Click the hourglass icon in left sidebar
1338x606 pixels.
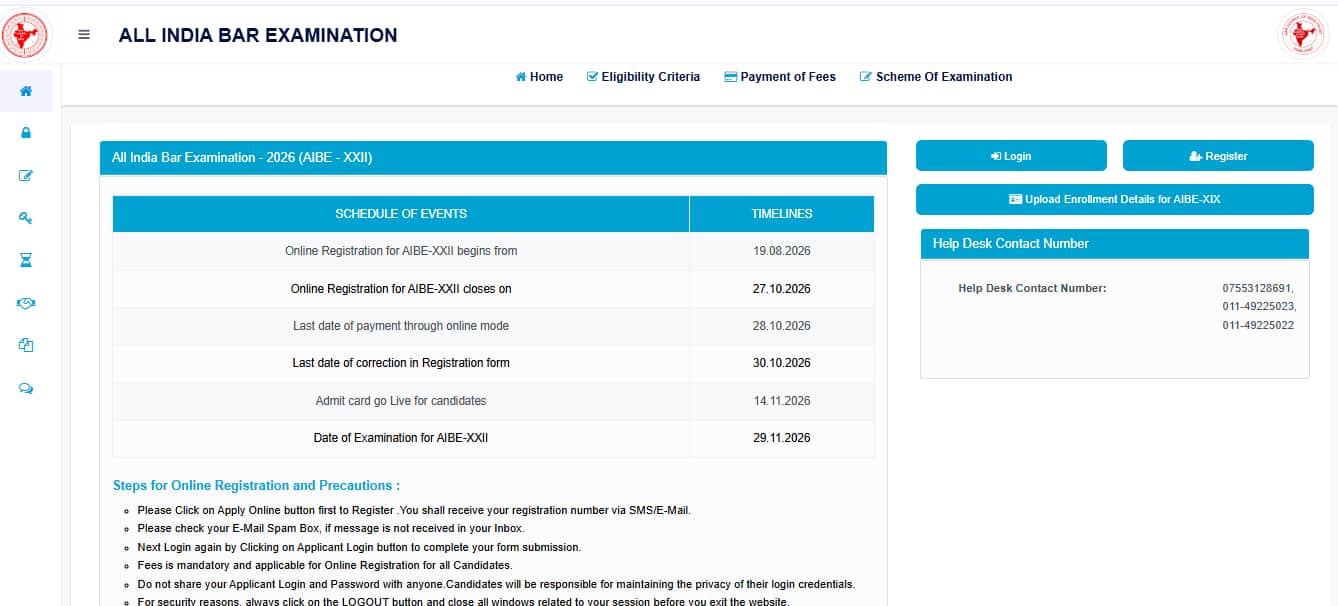(26, 260)
